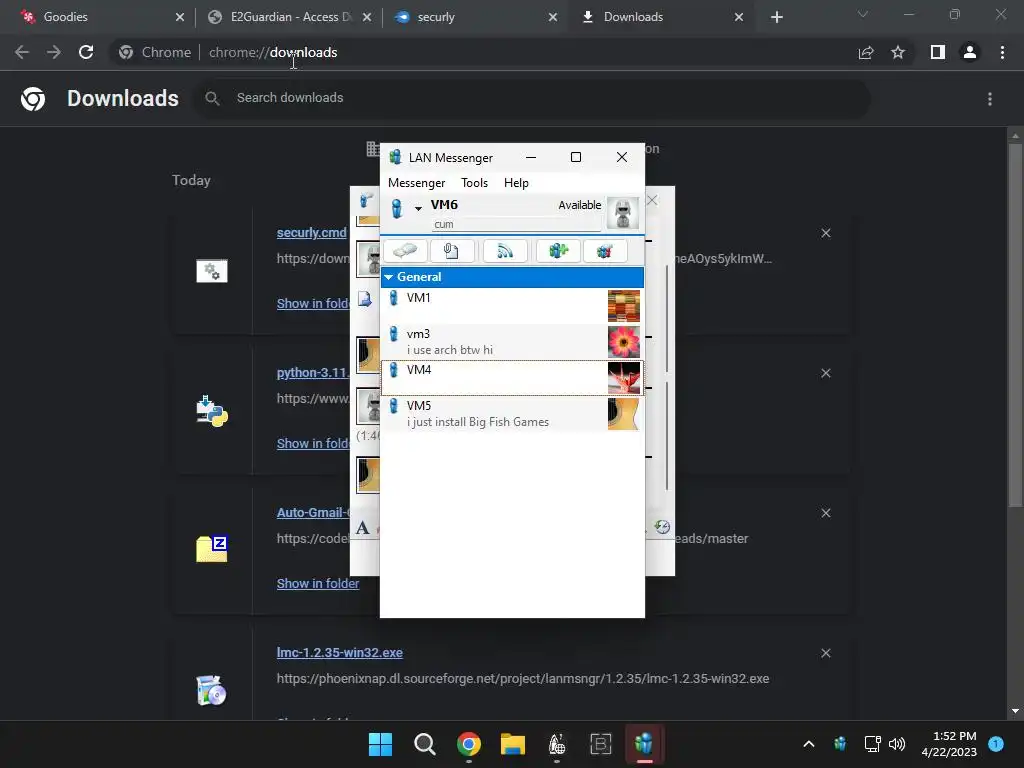Open the Chrome profile menu
Screen dimensions: 1024x768
970,52
